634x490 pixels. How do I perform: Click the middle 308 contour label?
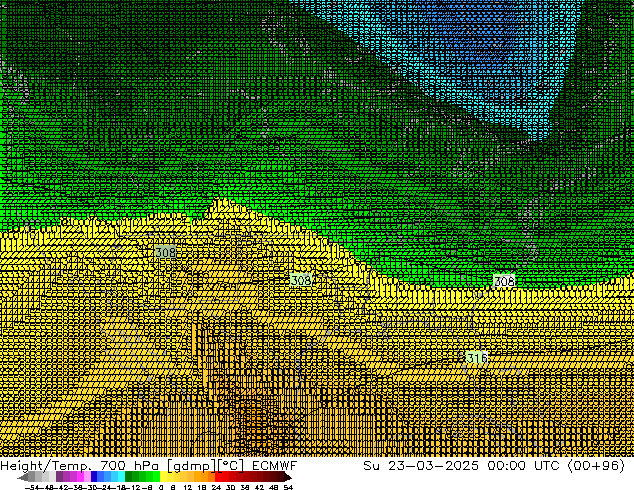pos(301,280)
